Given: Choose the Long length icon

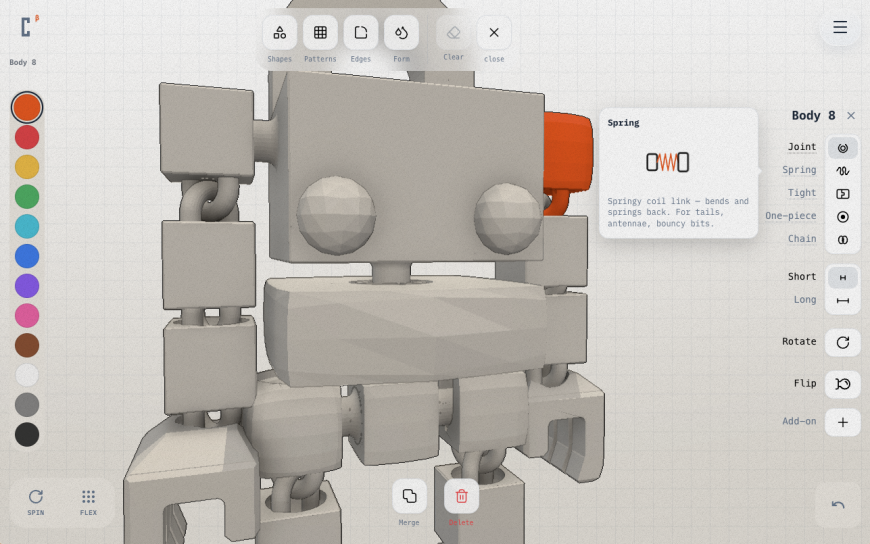Looking at the screenshot, I should pyautogui.click(x=842, y=300).
